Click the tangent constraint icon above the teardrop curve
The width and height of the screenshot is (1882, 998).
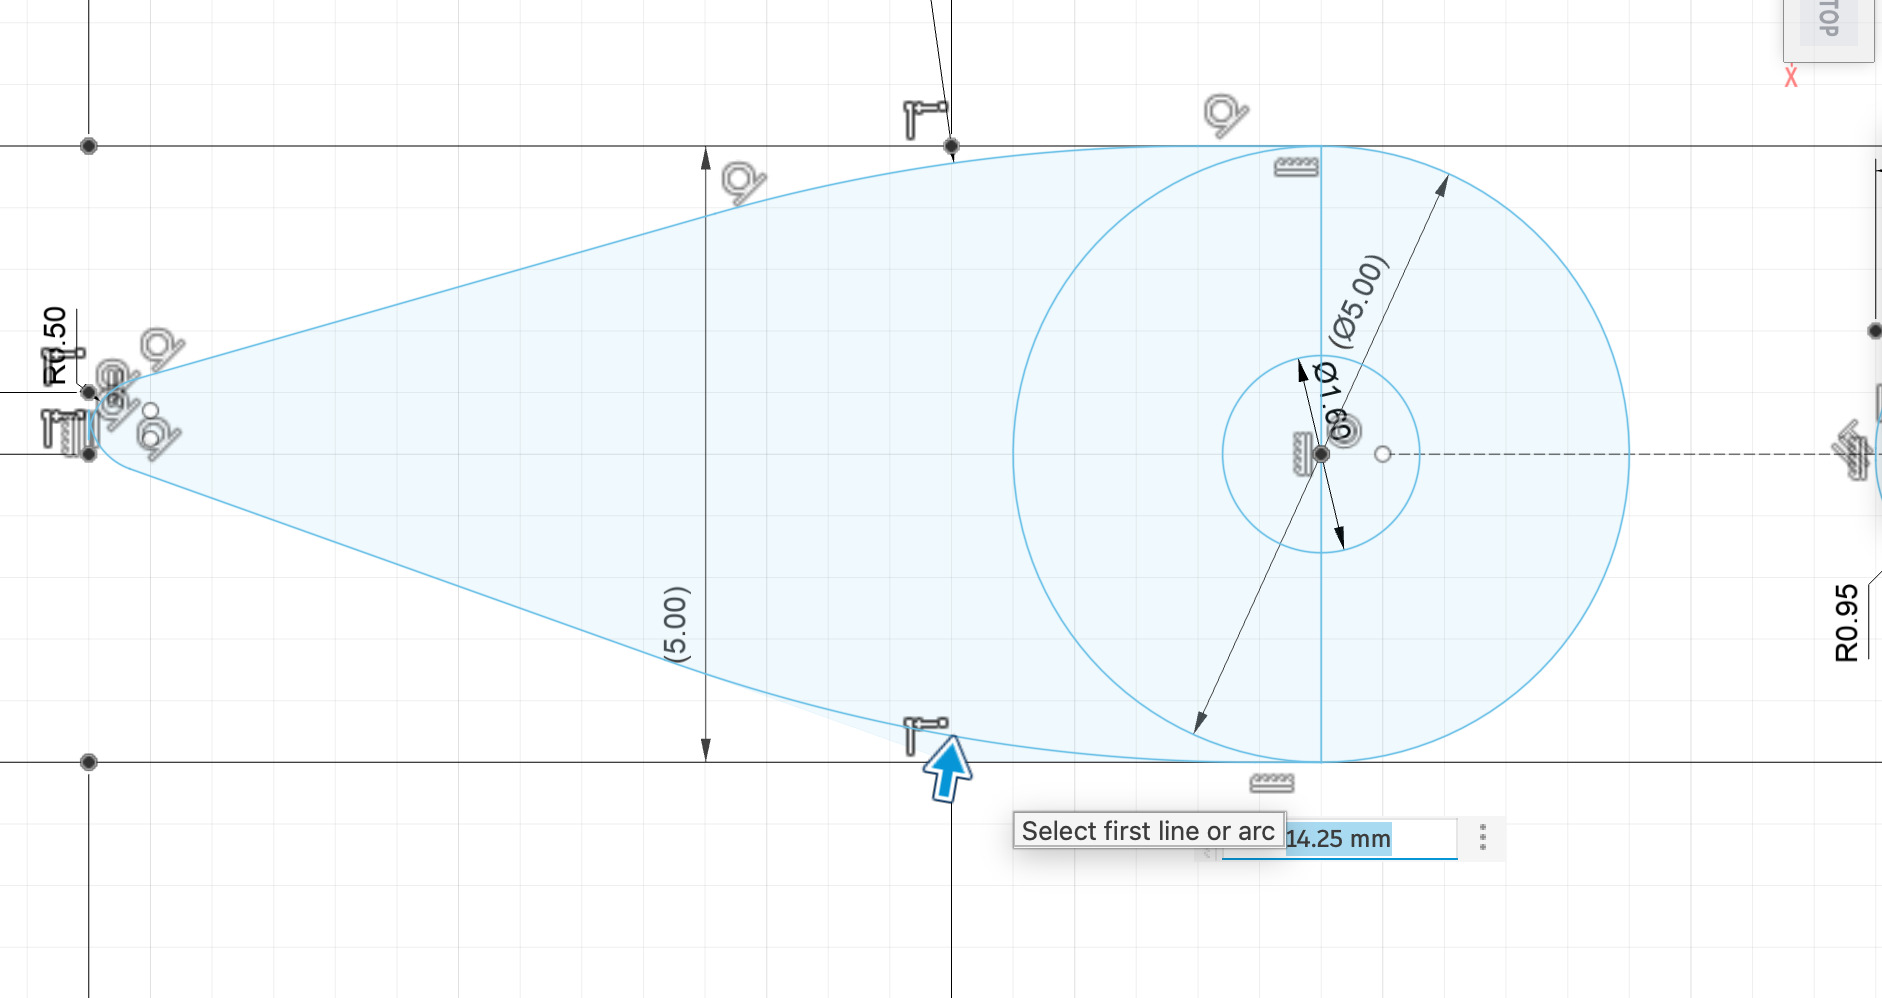tap(740, 182)
